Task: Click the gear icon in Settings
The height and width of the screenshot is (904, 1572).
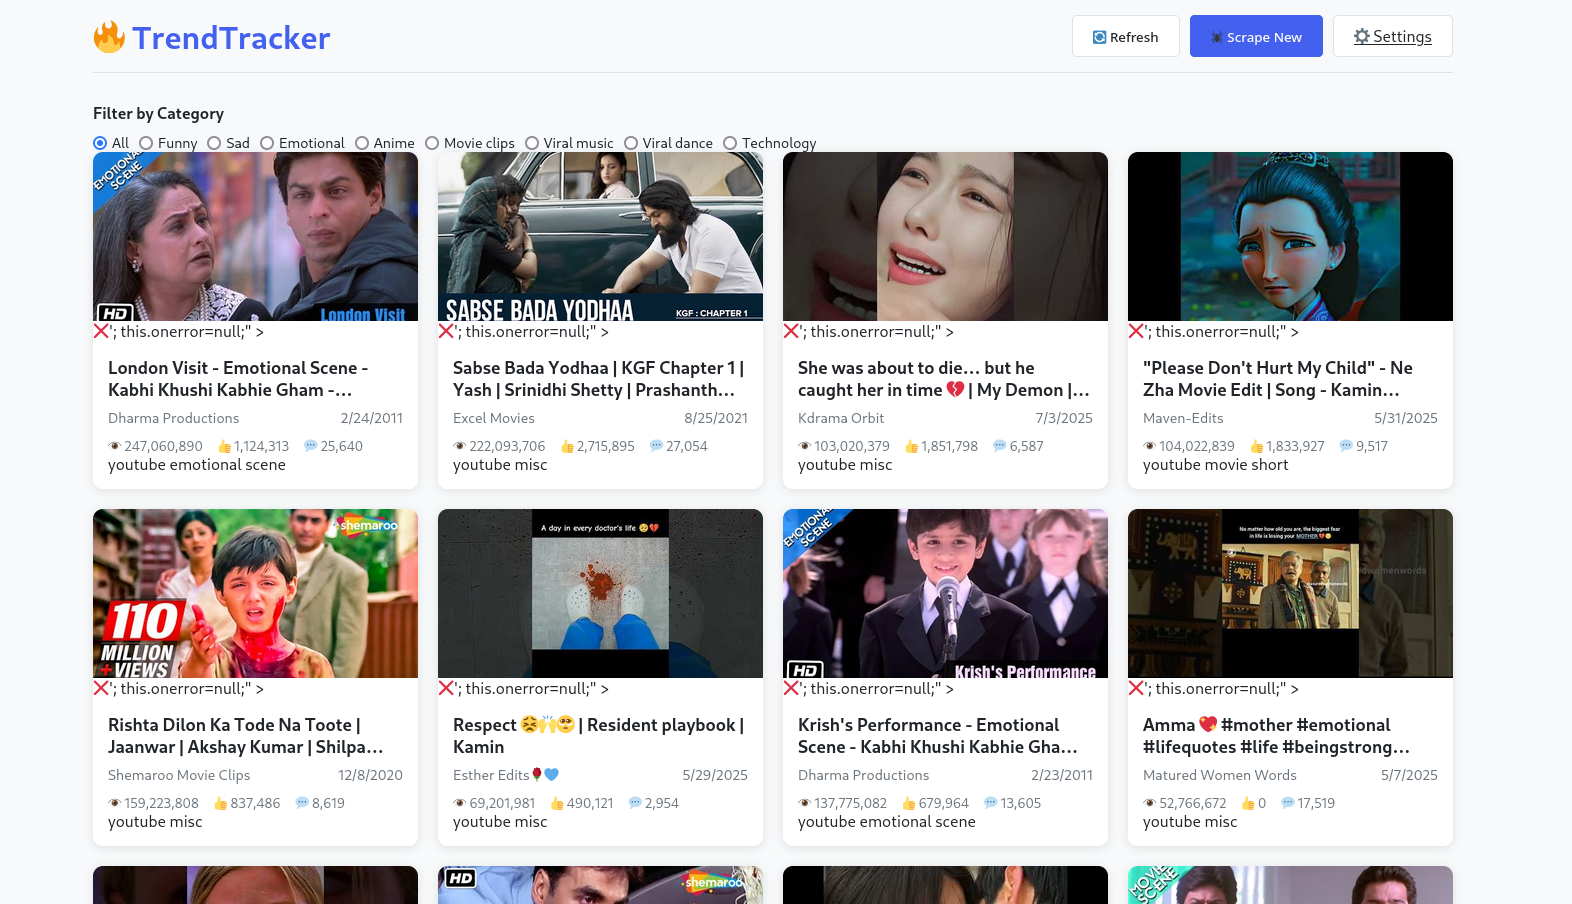Action: [1362, 37]
